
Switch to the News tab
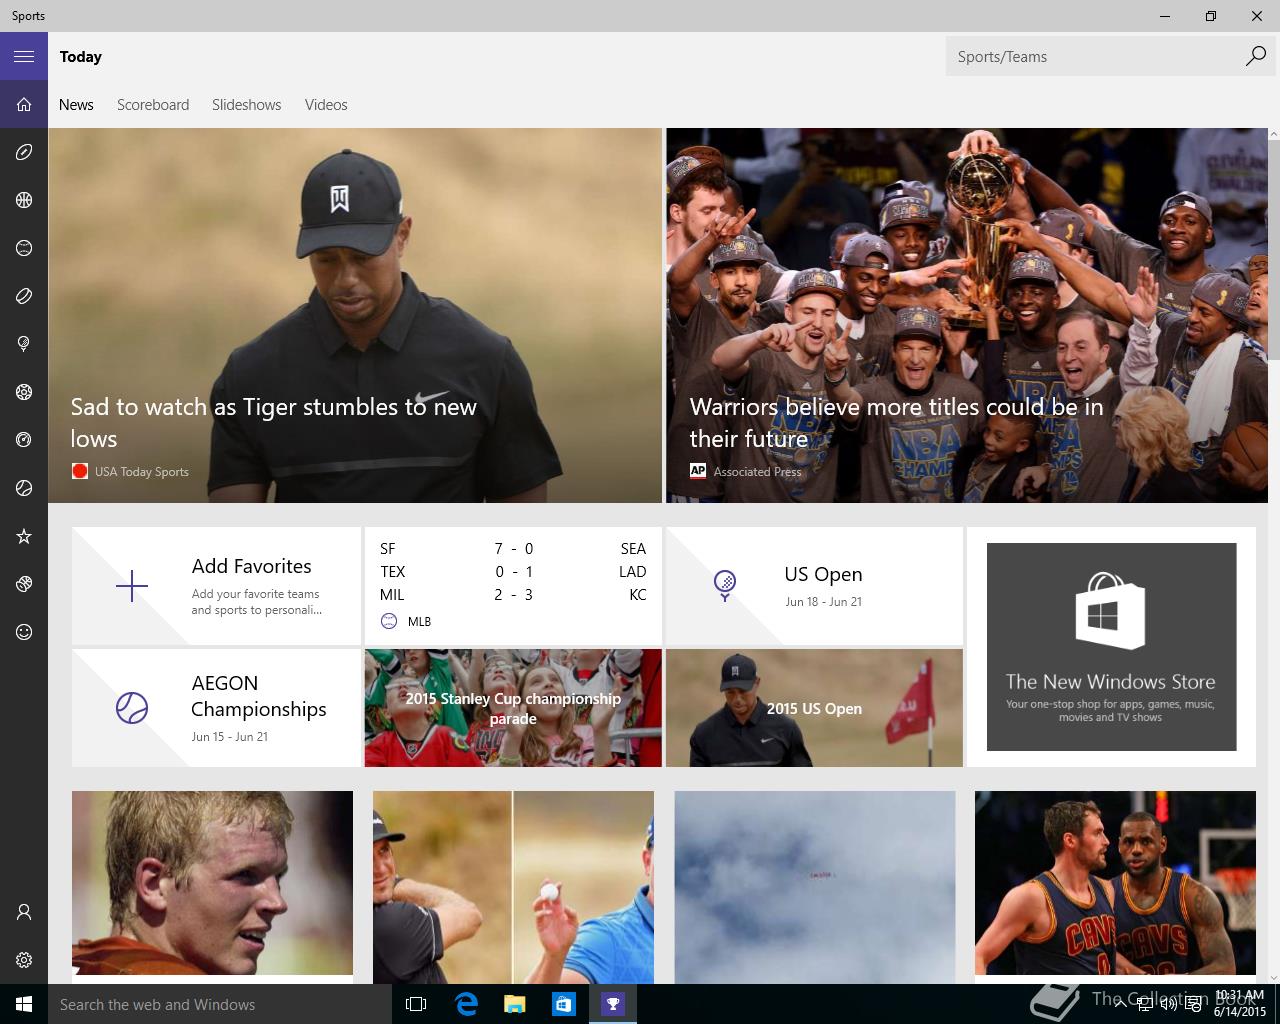pyautogui.click(x=76, y=104)
